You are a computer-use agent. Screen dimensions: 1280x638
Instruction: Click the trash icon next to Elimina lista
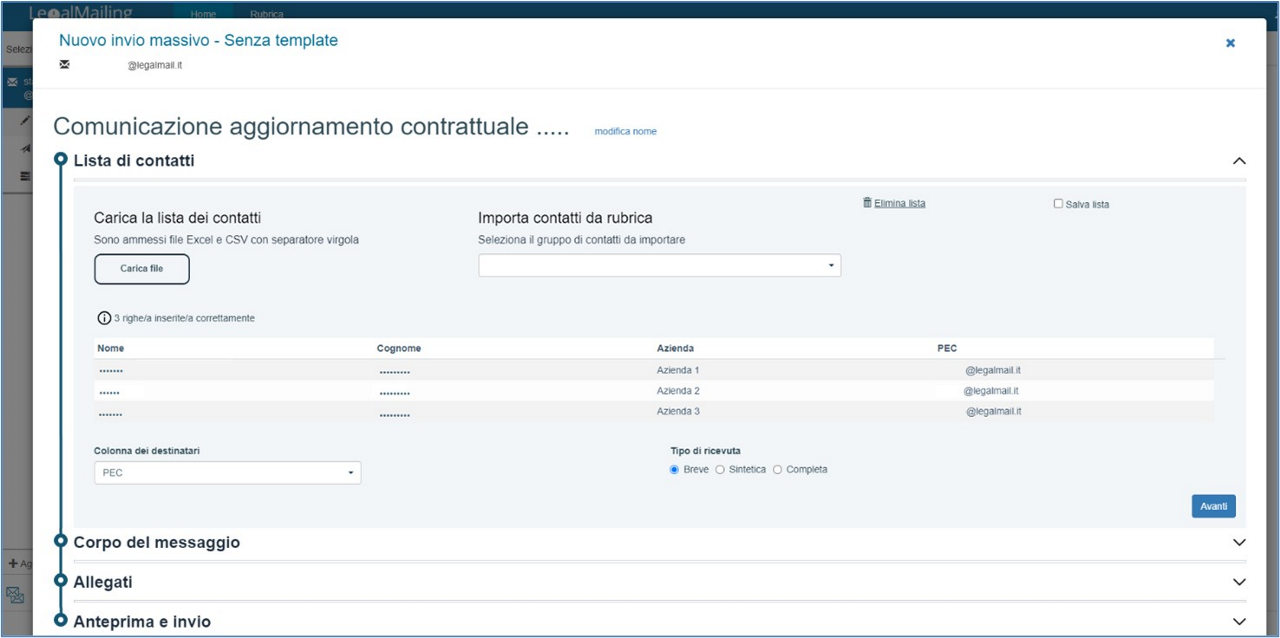pyautogui.click(x=867, y=203)
